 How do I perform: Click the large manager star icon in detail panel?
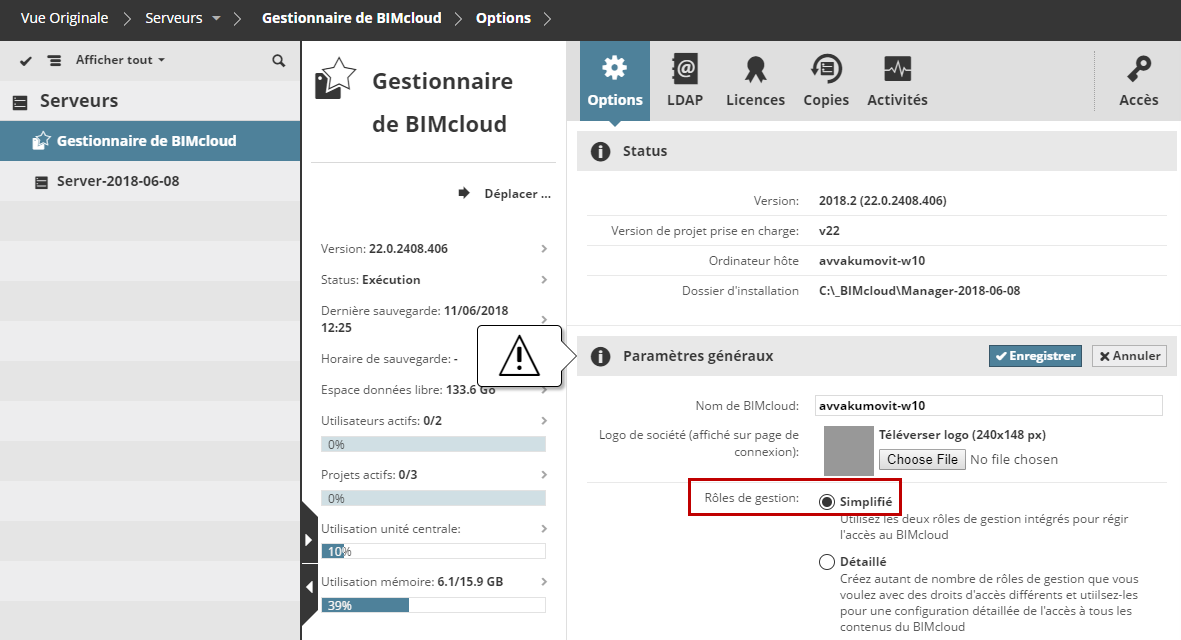click(334, 78)
